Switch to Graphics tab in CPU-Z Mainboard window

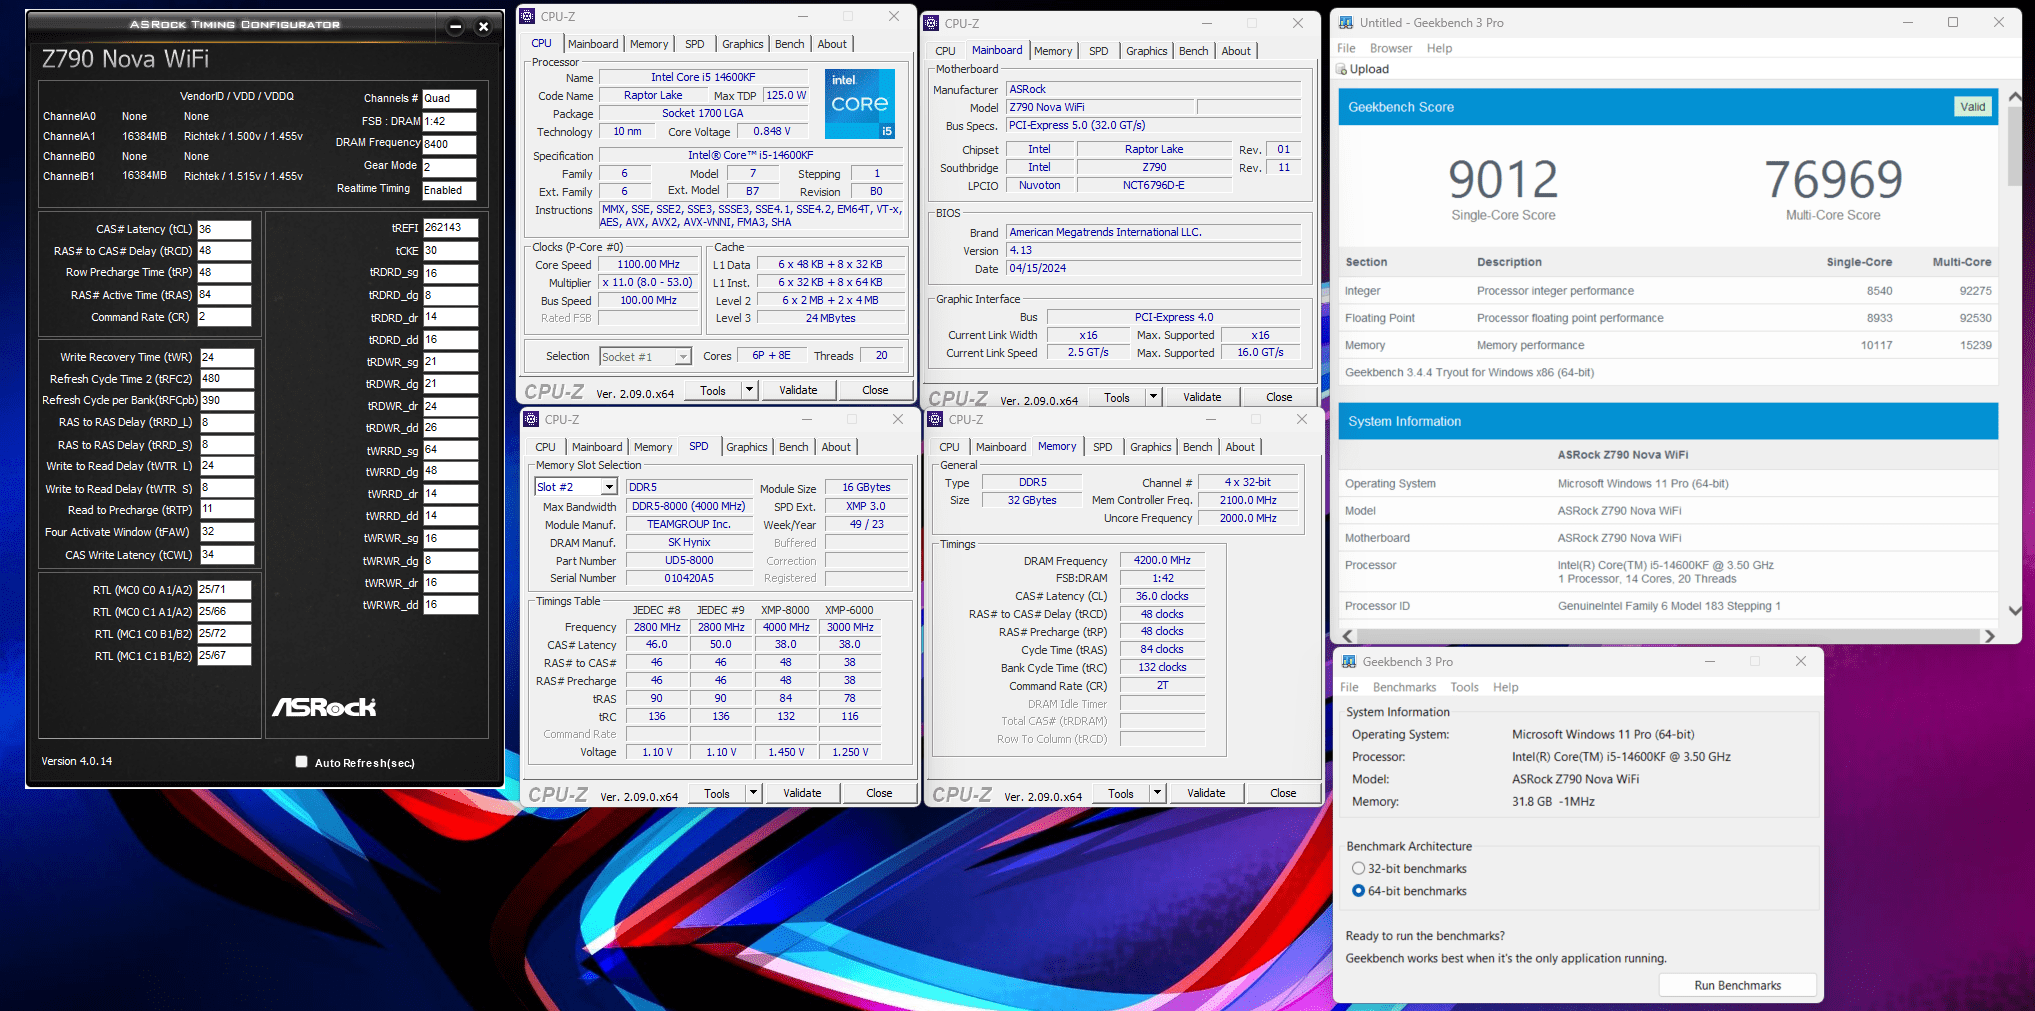[1146, 51]
